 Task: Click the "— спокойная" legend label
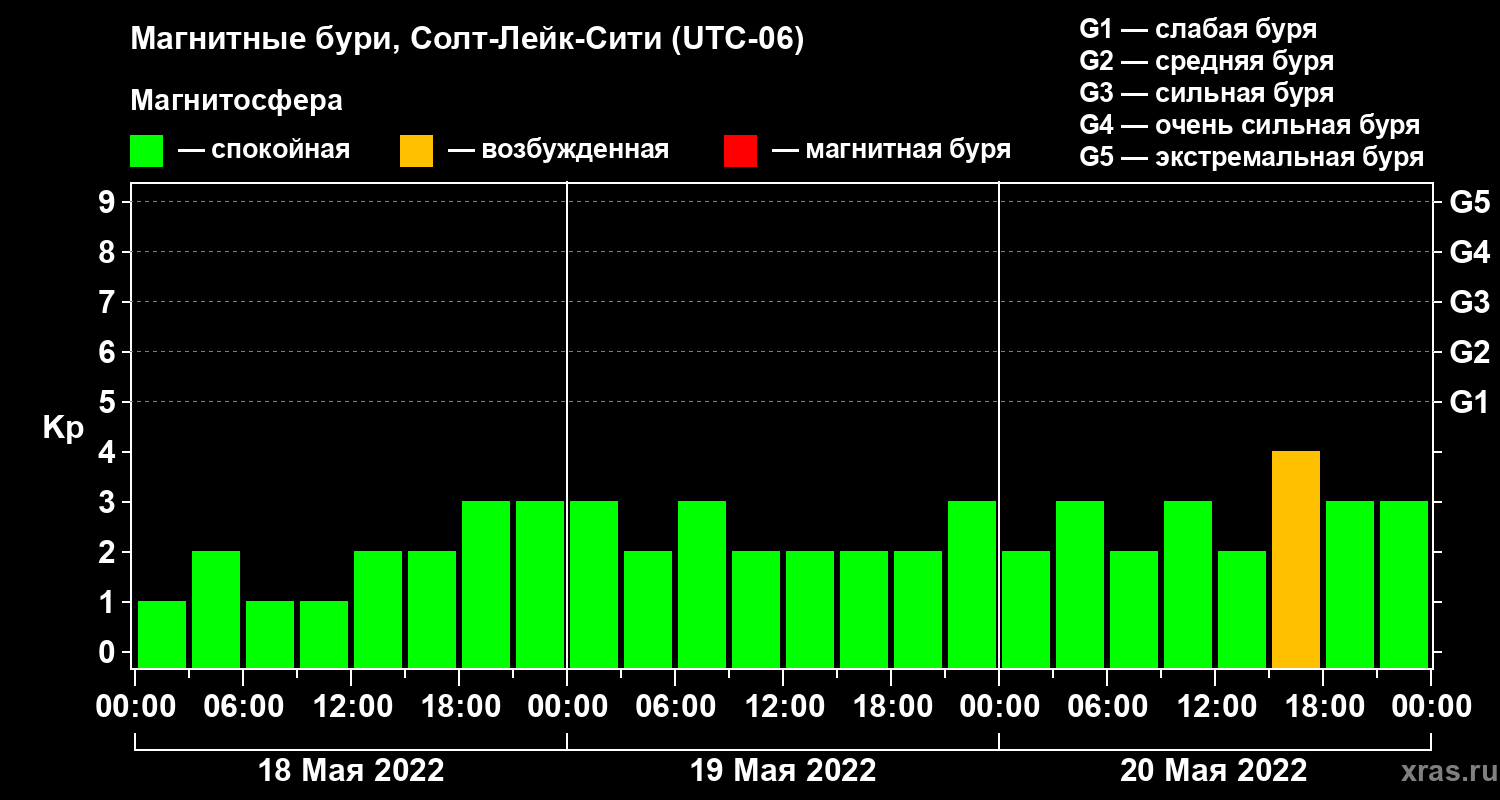click(264, 151)
